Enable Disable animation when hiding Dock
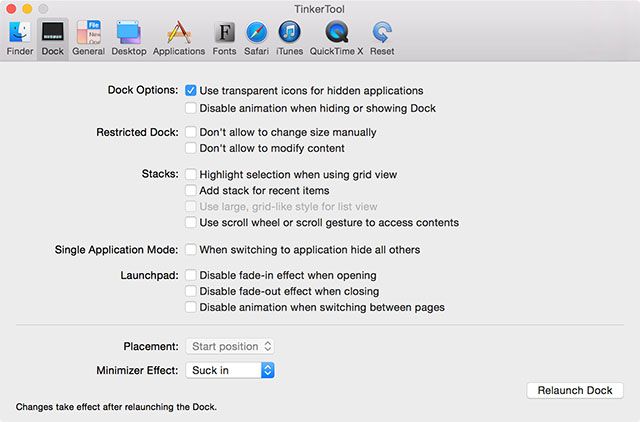Screen dimensions: 640x422 coord(191,108)
